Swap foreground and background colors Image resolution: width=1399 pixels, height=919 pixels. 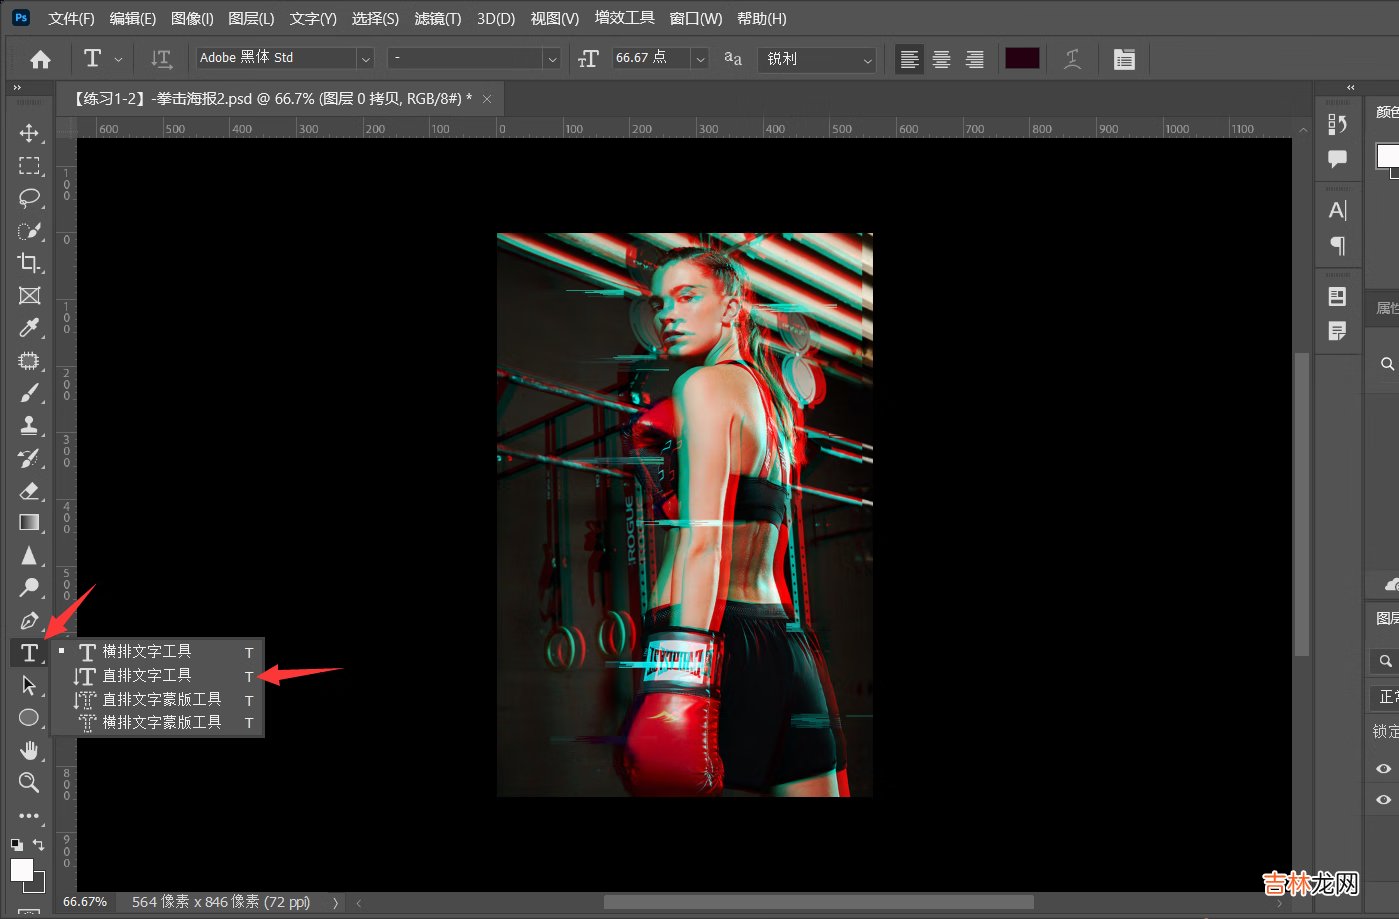pos(38,845)
